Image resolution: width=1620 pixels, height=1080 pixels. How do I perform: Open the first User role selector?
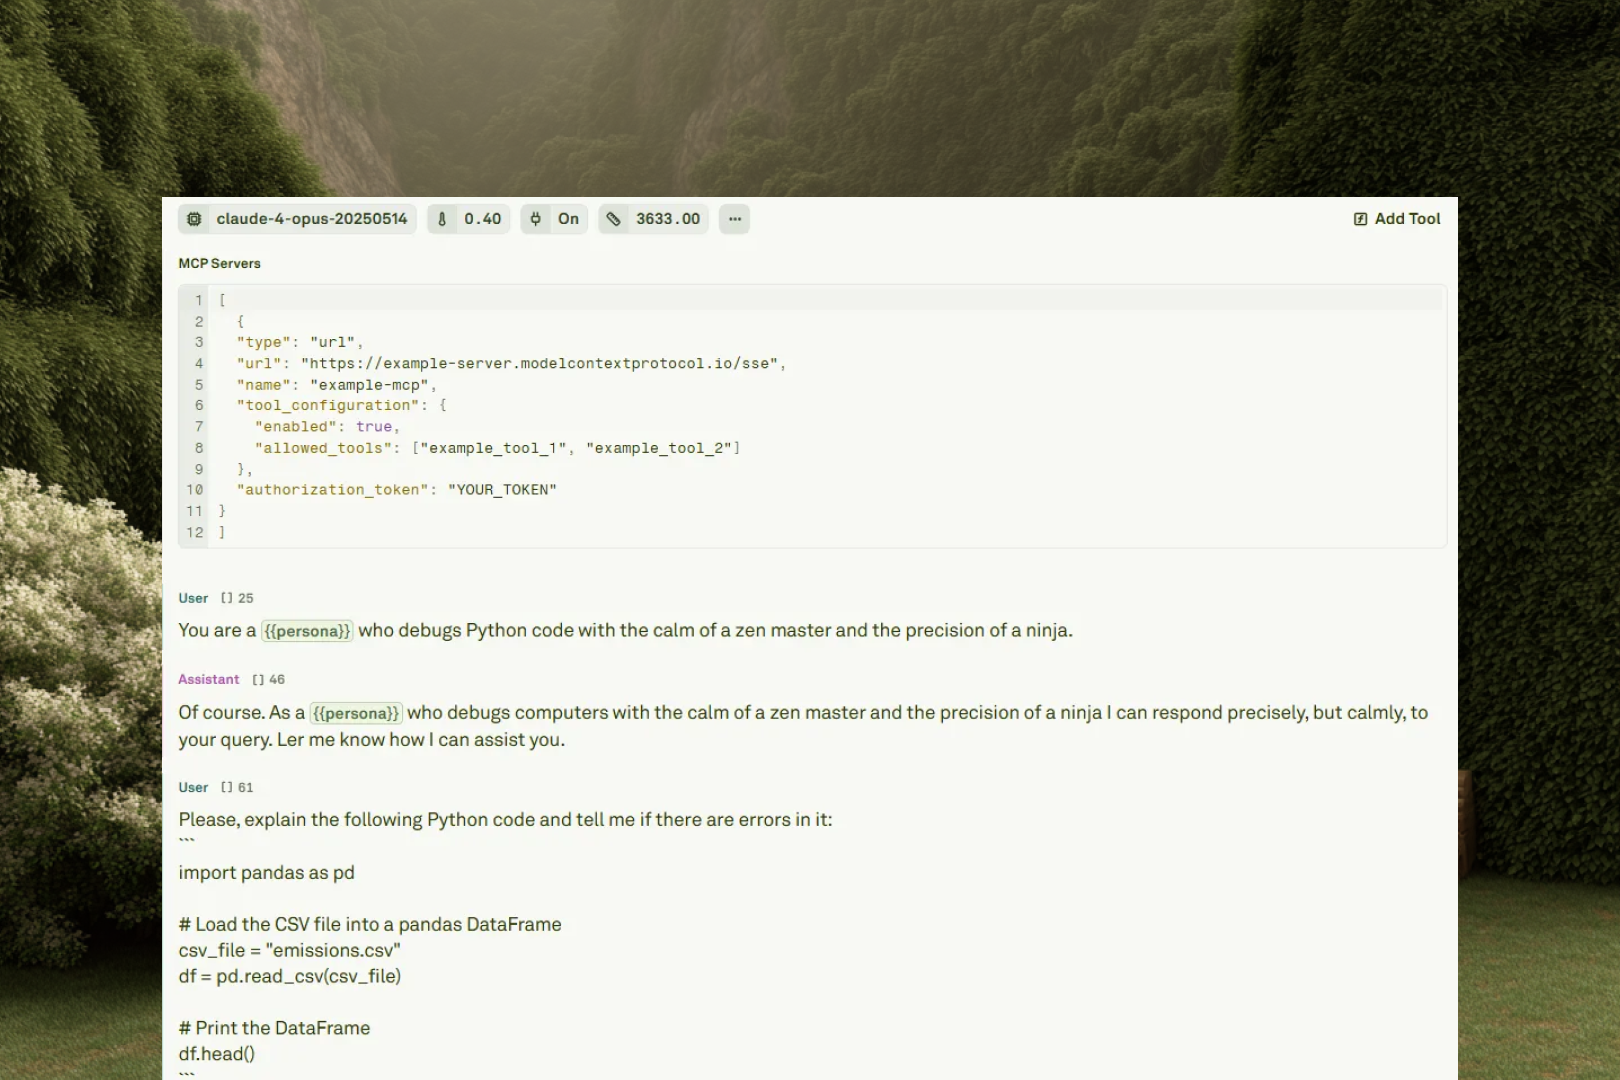[193, 597]
